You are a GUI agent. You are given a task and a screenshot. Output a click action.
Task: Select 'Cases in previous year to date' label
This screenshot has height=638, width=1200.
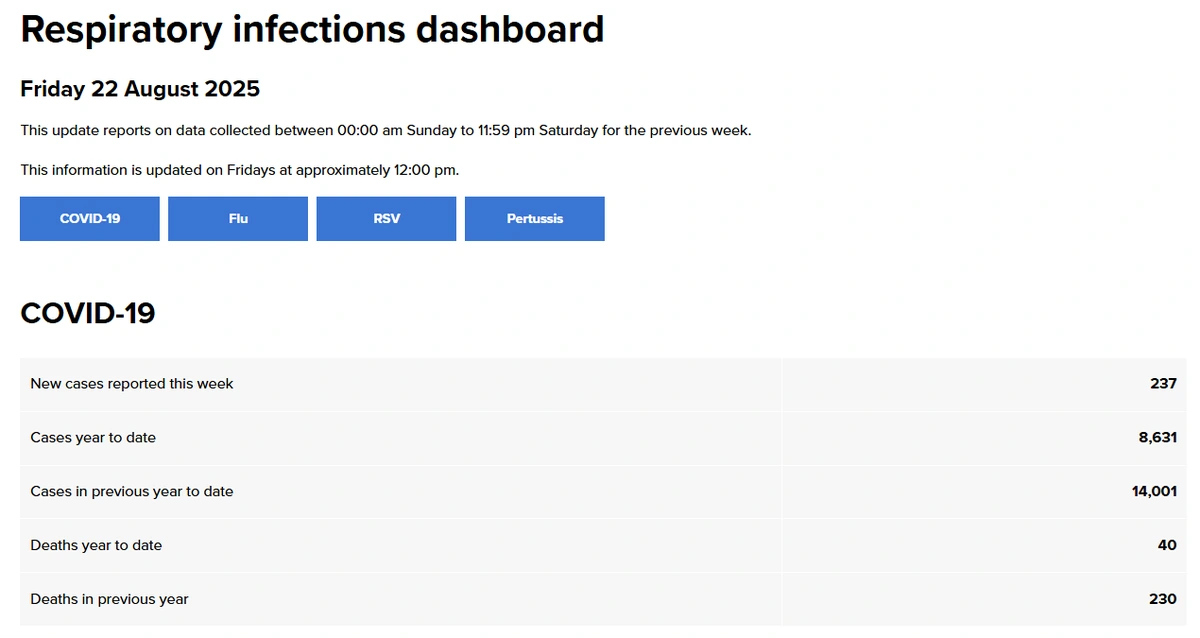click(x=132, y=492)
